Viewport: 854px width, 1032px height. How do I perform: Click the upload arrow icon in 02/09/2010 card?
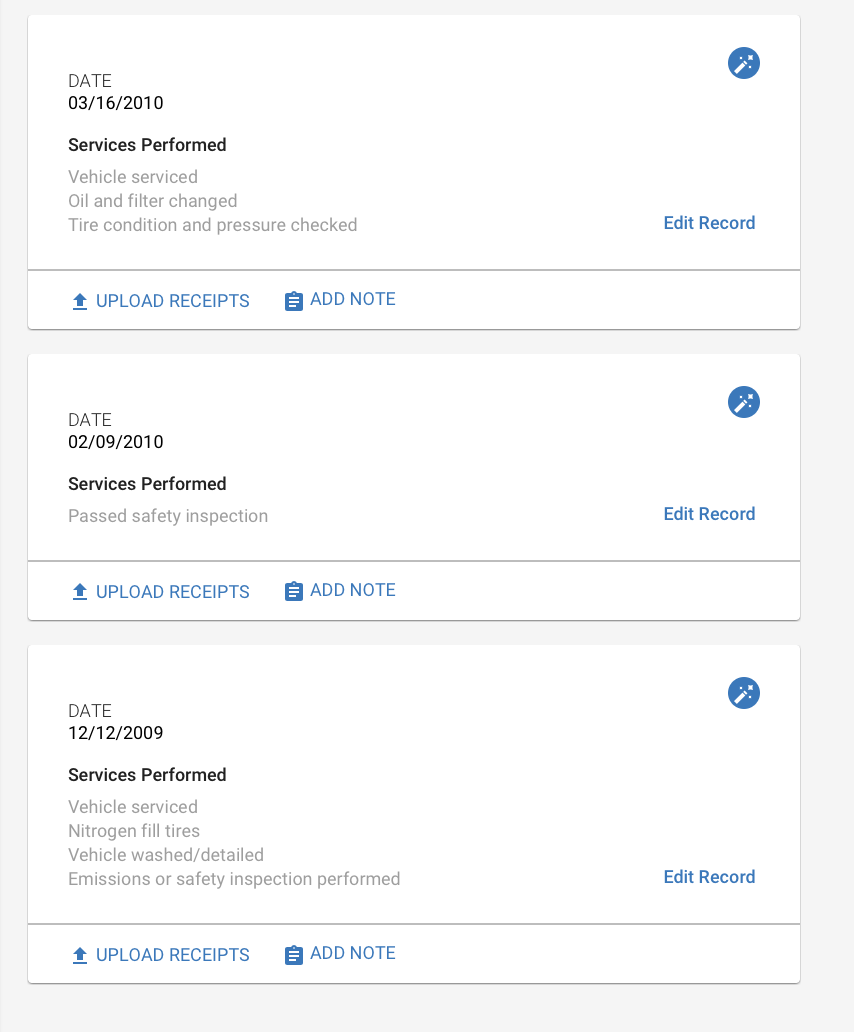(x=80, y=592)
